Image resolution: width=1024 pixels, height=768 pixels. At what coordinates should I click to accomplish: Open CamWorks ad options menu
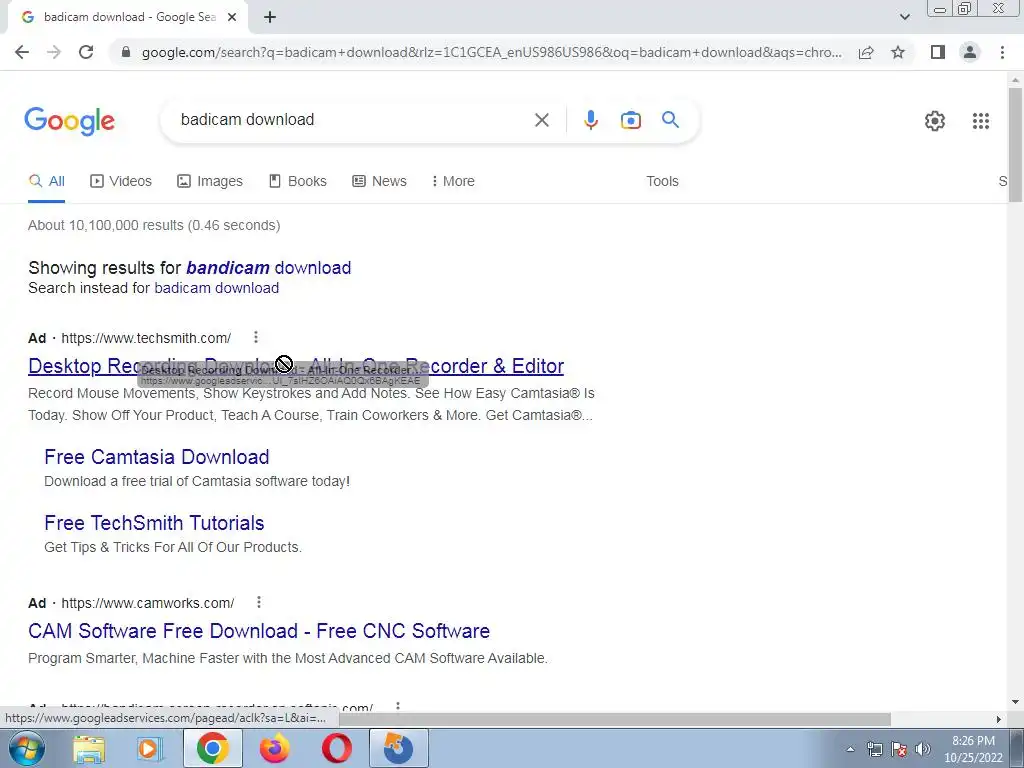[x=259, y=602]
